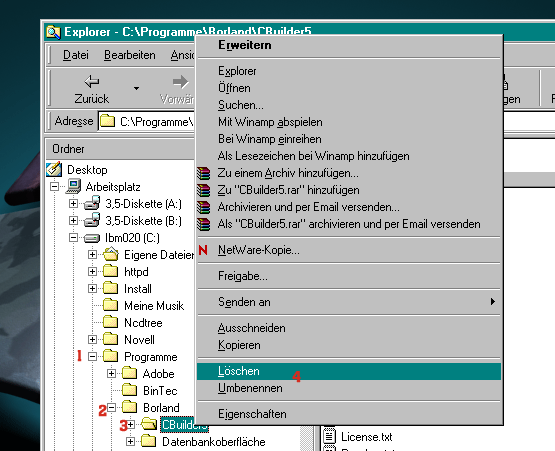The width and height of the screenshot is (555, 451).
Task: Open the Bearbeiten menu
Action: [130, 55]
